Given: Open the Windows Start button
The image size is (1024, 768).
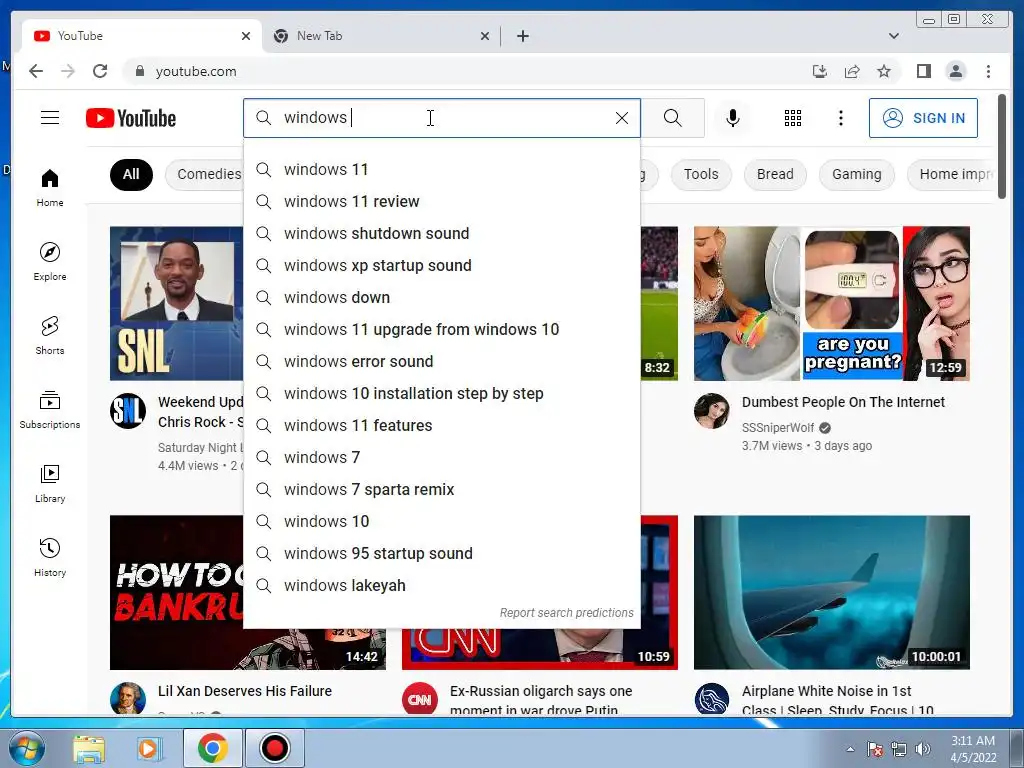Looking at the screenshot, I should click(x=26, y=748).
